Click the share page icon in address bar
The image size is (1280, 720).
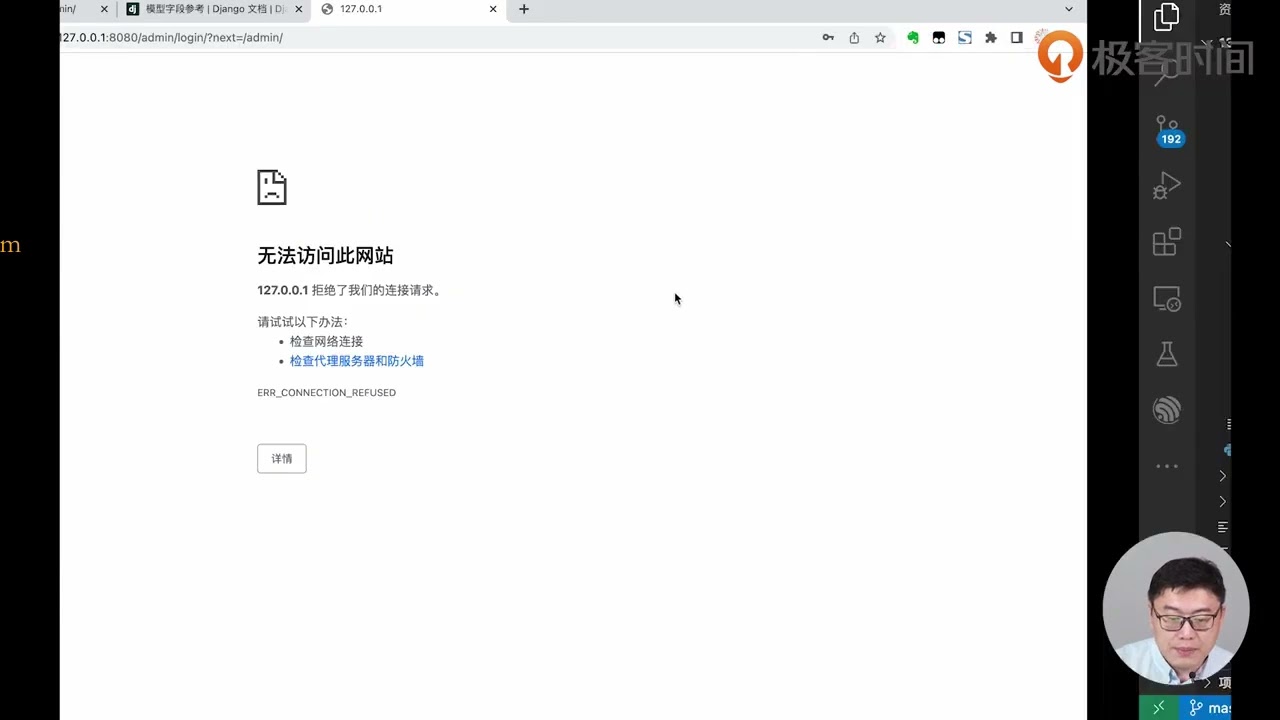click(x=854, y=37)
